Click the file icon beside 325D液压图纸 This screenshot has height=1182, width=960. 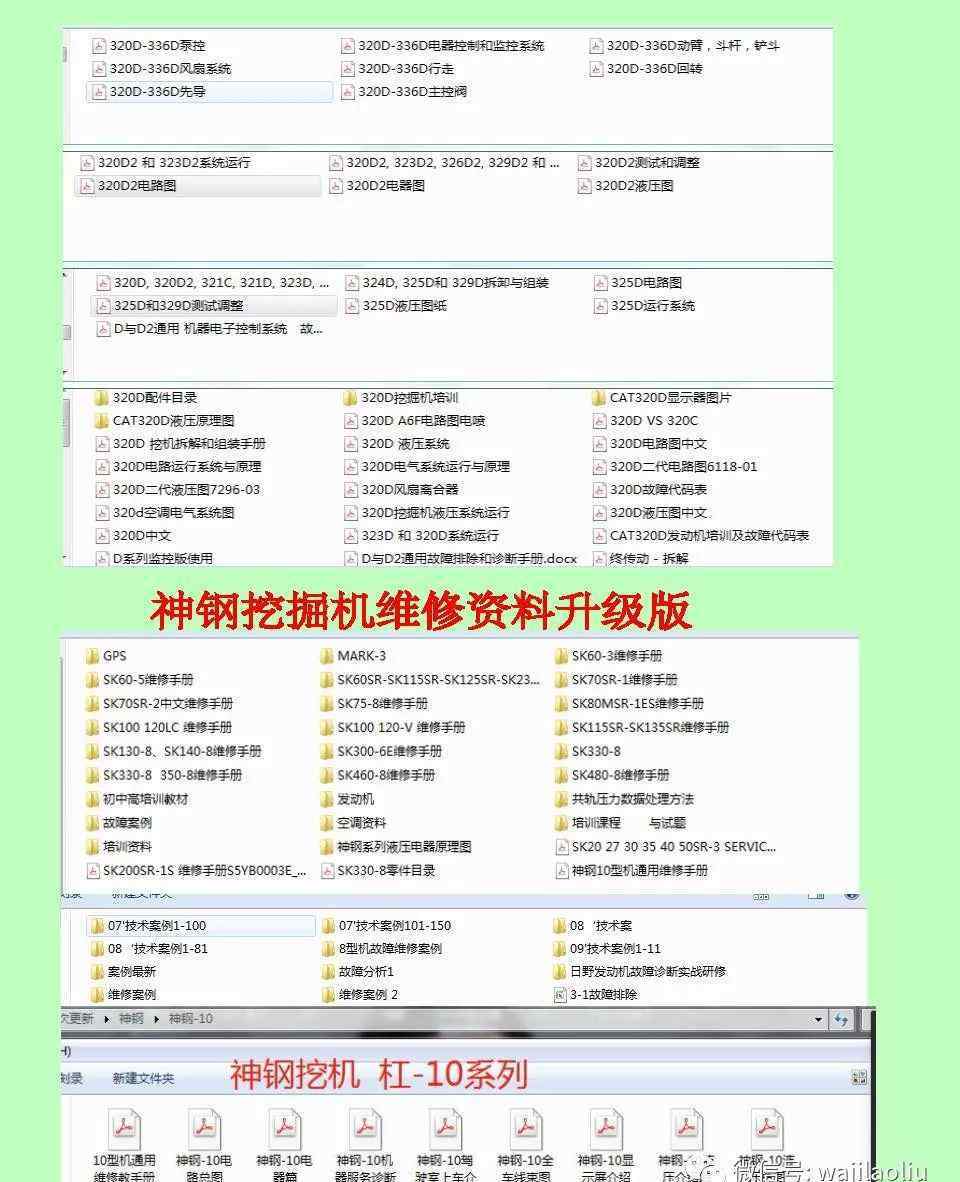point(352,306)
